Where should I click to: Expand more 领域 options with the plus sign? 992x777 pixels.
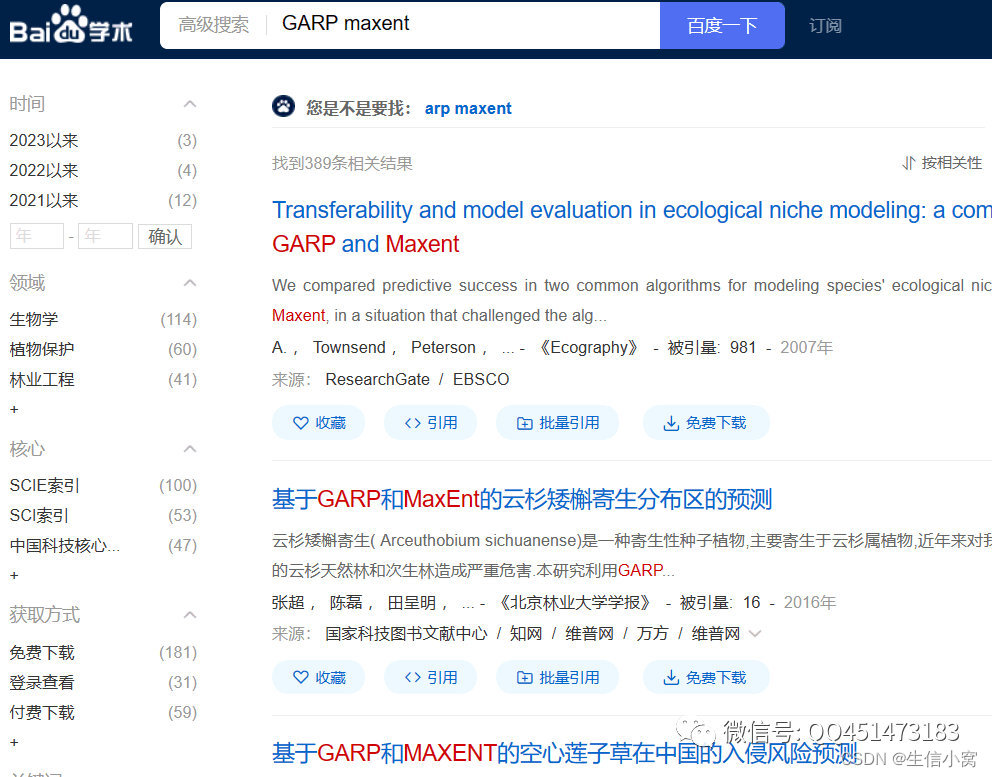coord(14,410)
